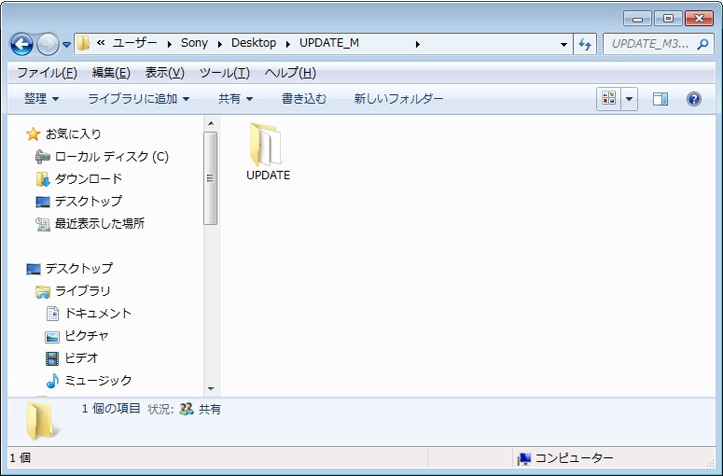Click the ミュージック library icon
This screenshot has width=723, height=476.
pos(52,381)
